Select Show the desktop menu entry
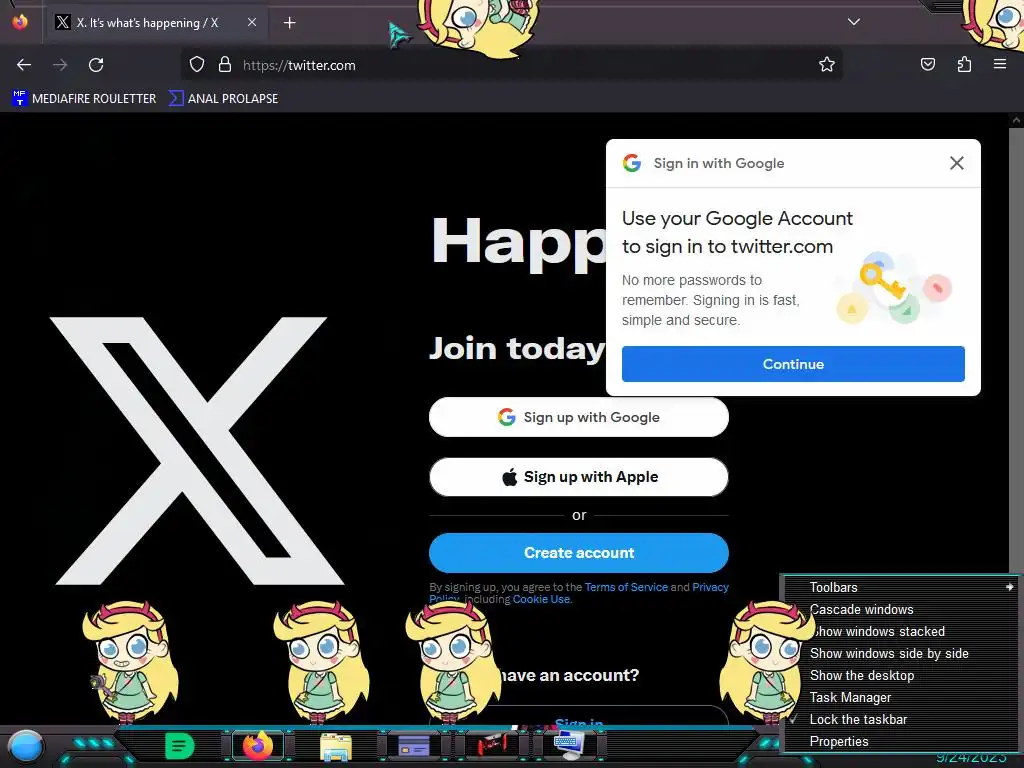 901,675
